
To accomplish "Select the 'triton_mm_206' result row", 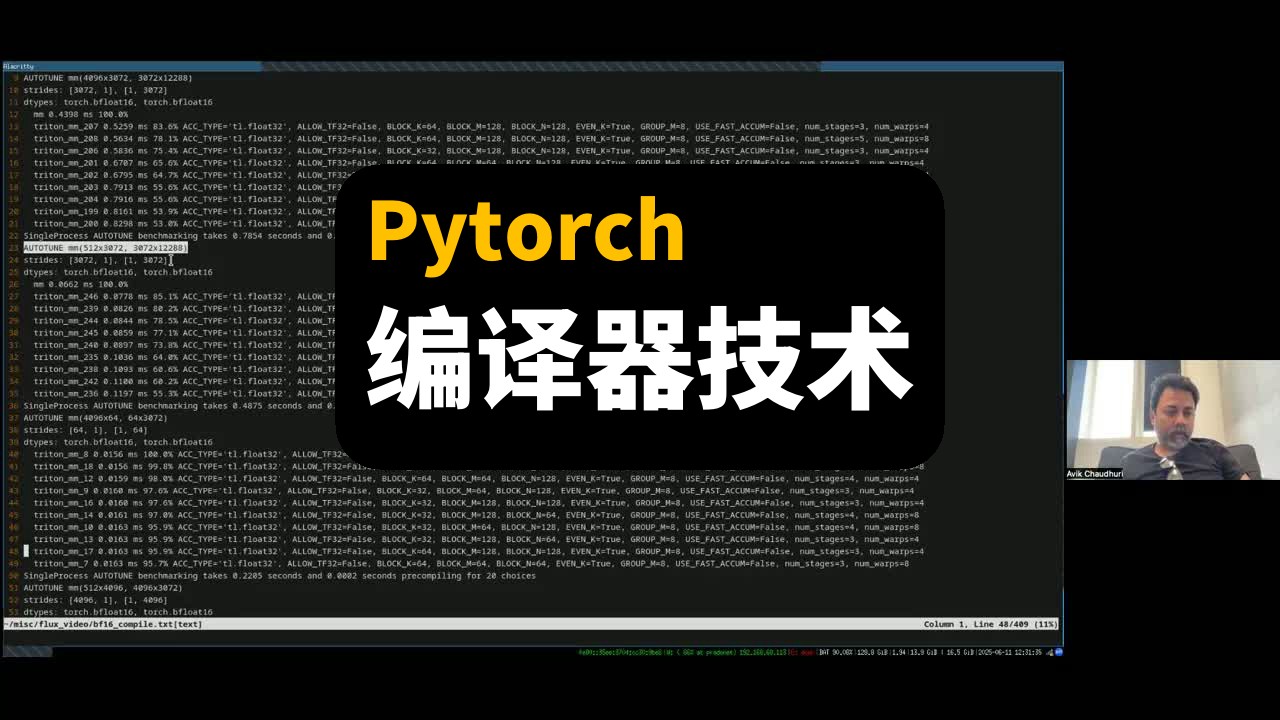I will 481,150.
